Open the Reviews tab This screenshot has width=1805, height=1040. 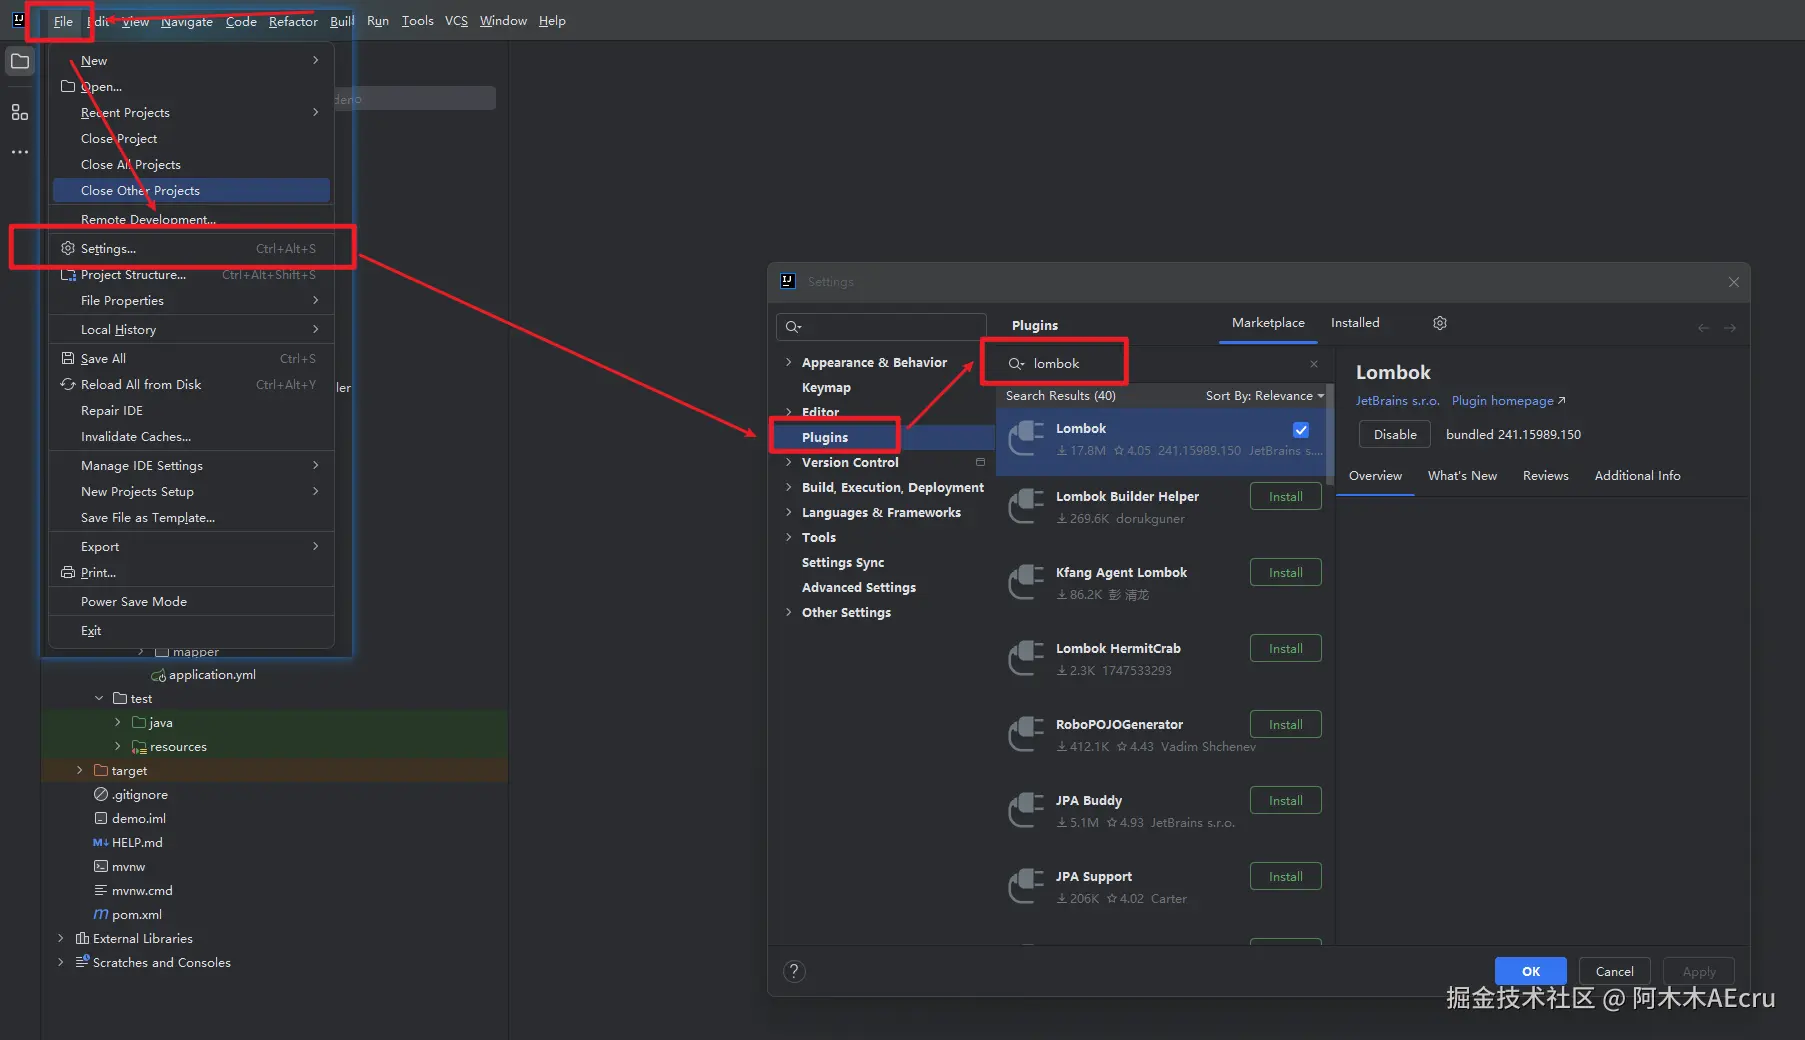(x=1545, y=476)
